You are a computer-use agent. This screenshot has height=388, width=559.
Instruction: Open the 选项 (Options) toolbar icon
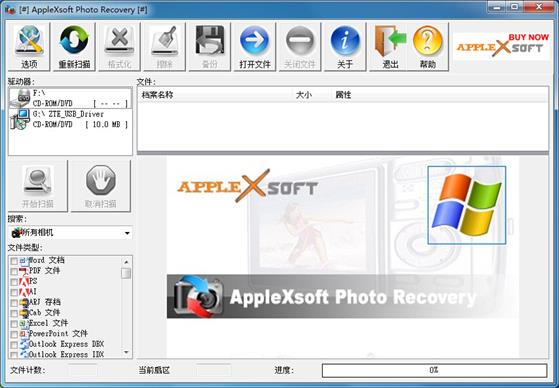click(29, 47)
